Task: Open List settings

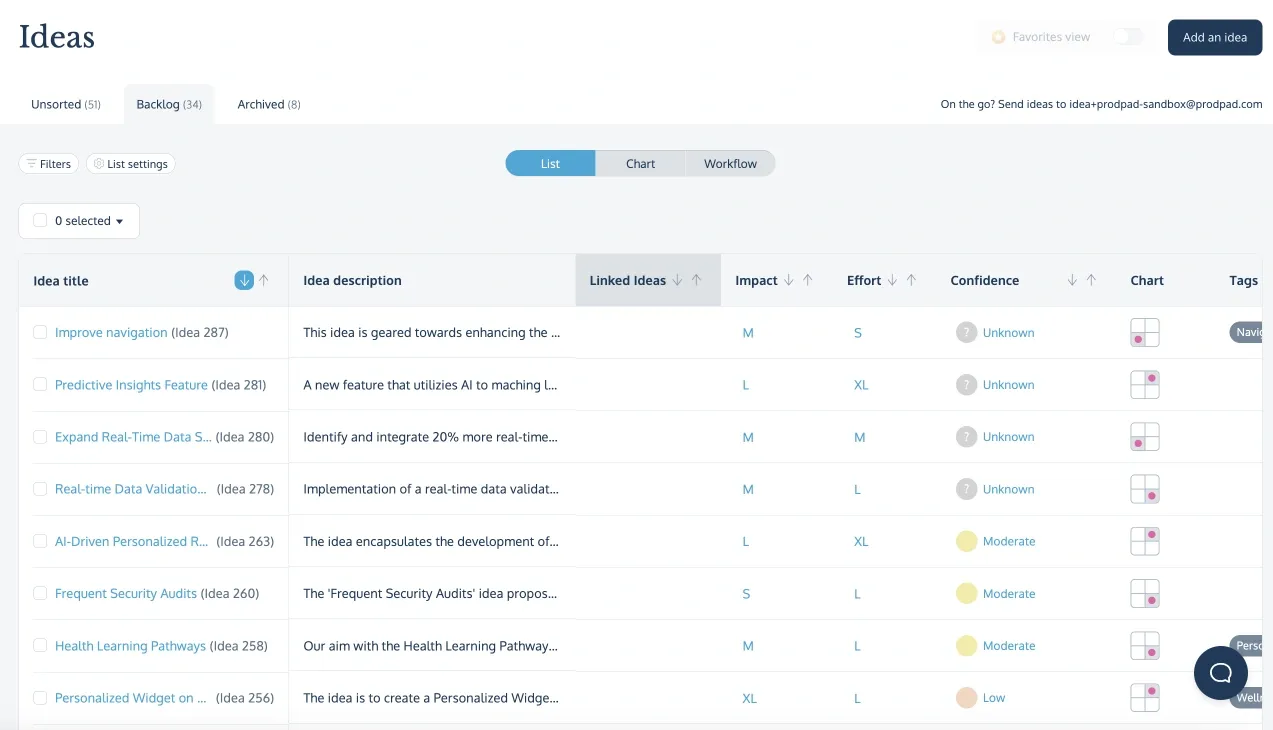Action: click(x=130, y=163)
